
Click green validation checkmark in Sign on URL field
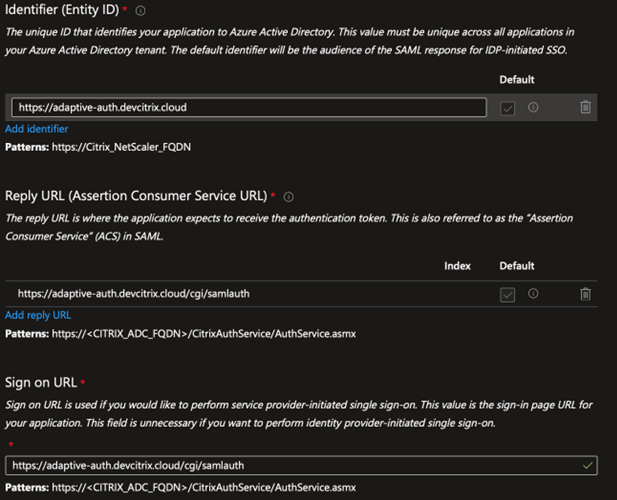click(587, 465)
